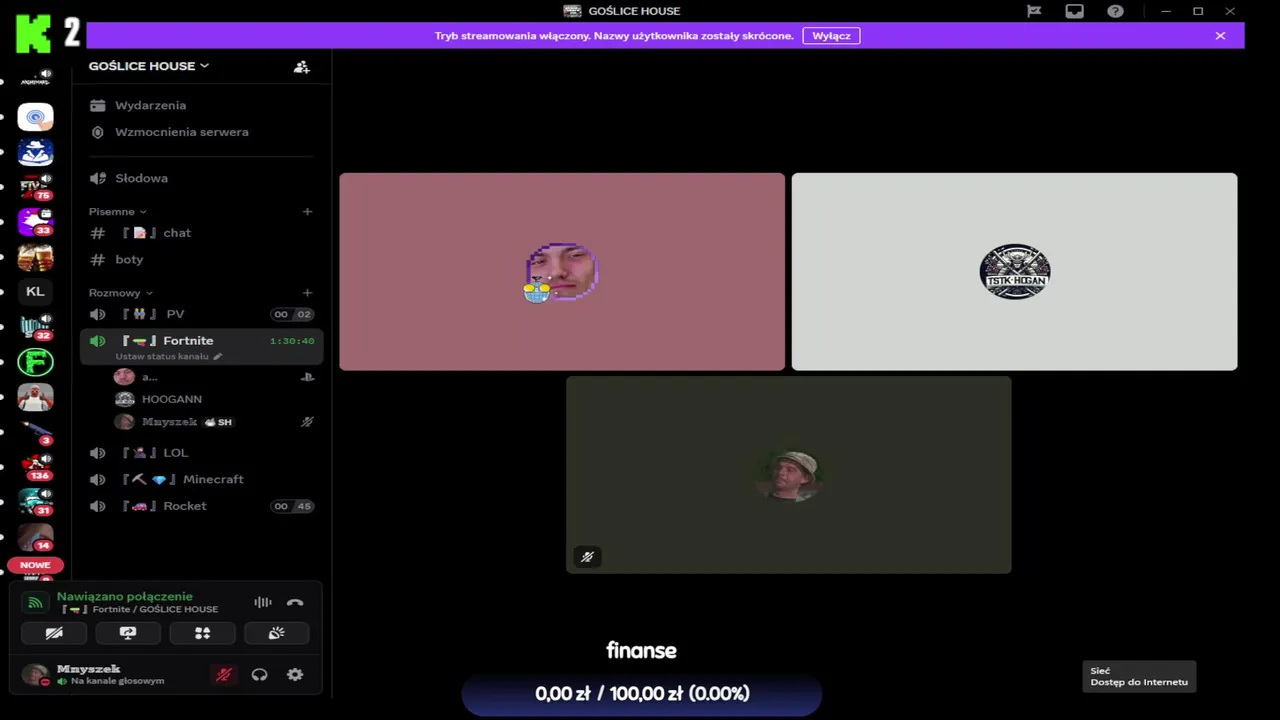Open the soundboard icon in the voice panel
The image size is (1280, 720).
pos(276,633)
